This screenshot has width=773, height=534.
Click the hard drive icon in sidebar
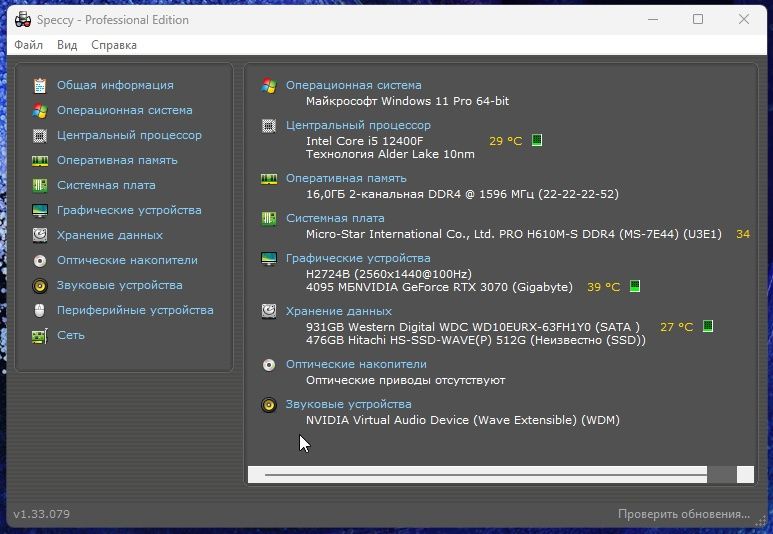(x=40, y=235)
